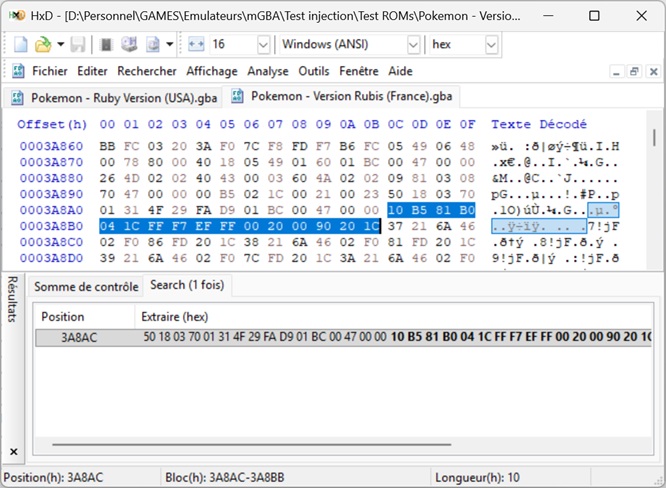Click the Open main memory chip icon
666x488 pixels.
(105, 45)
